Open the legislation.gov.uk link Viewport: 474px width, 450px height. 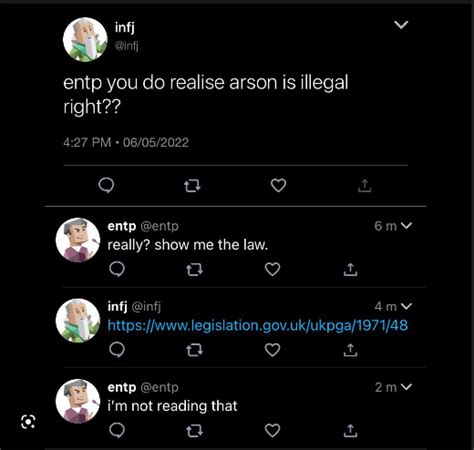tap(258, 325)
